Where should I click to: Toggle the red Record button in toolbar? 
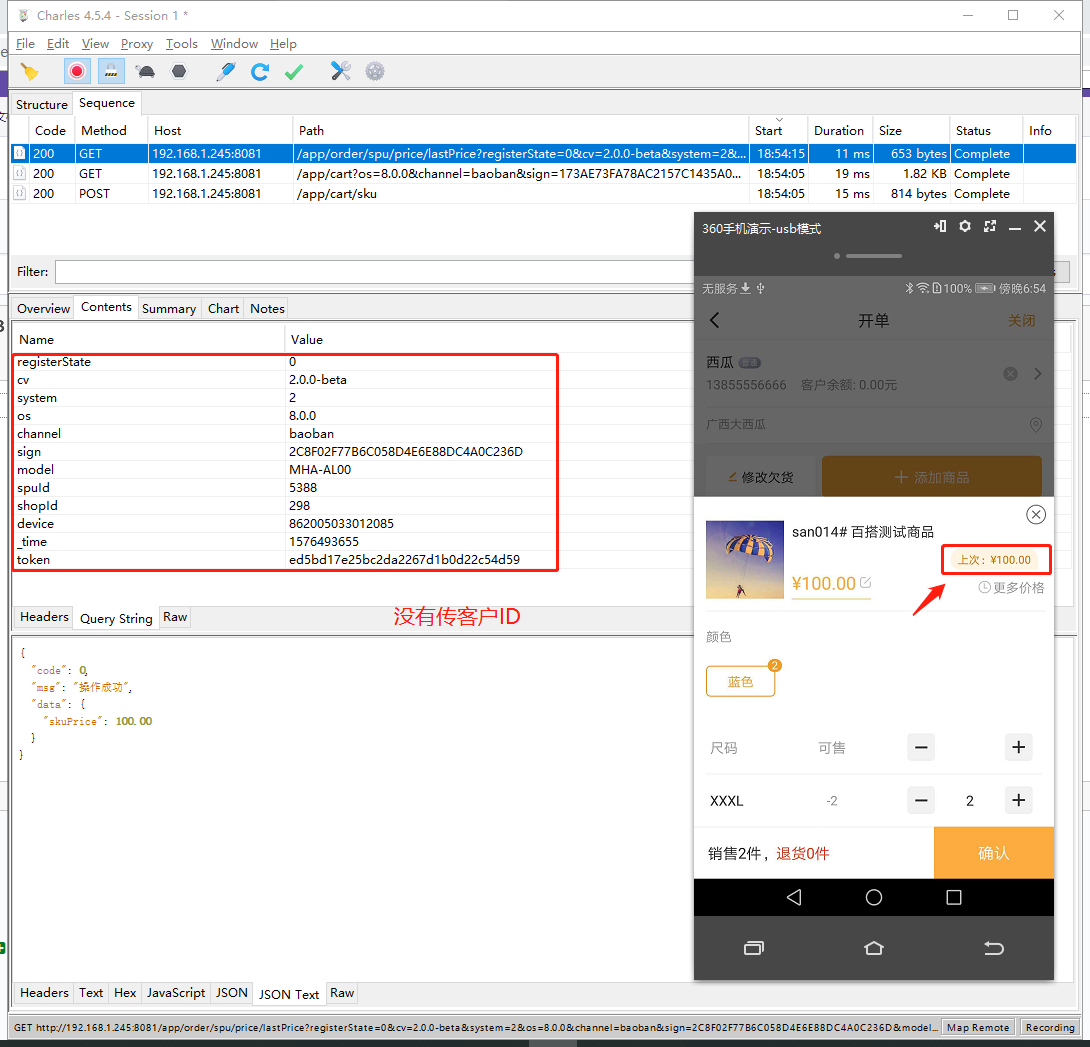77,71
